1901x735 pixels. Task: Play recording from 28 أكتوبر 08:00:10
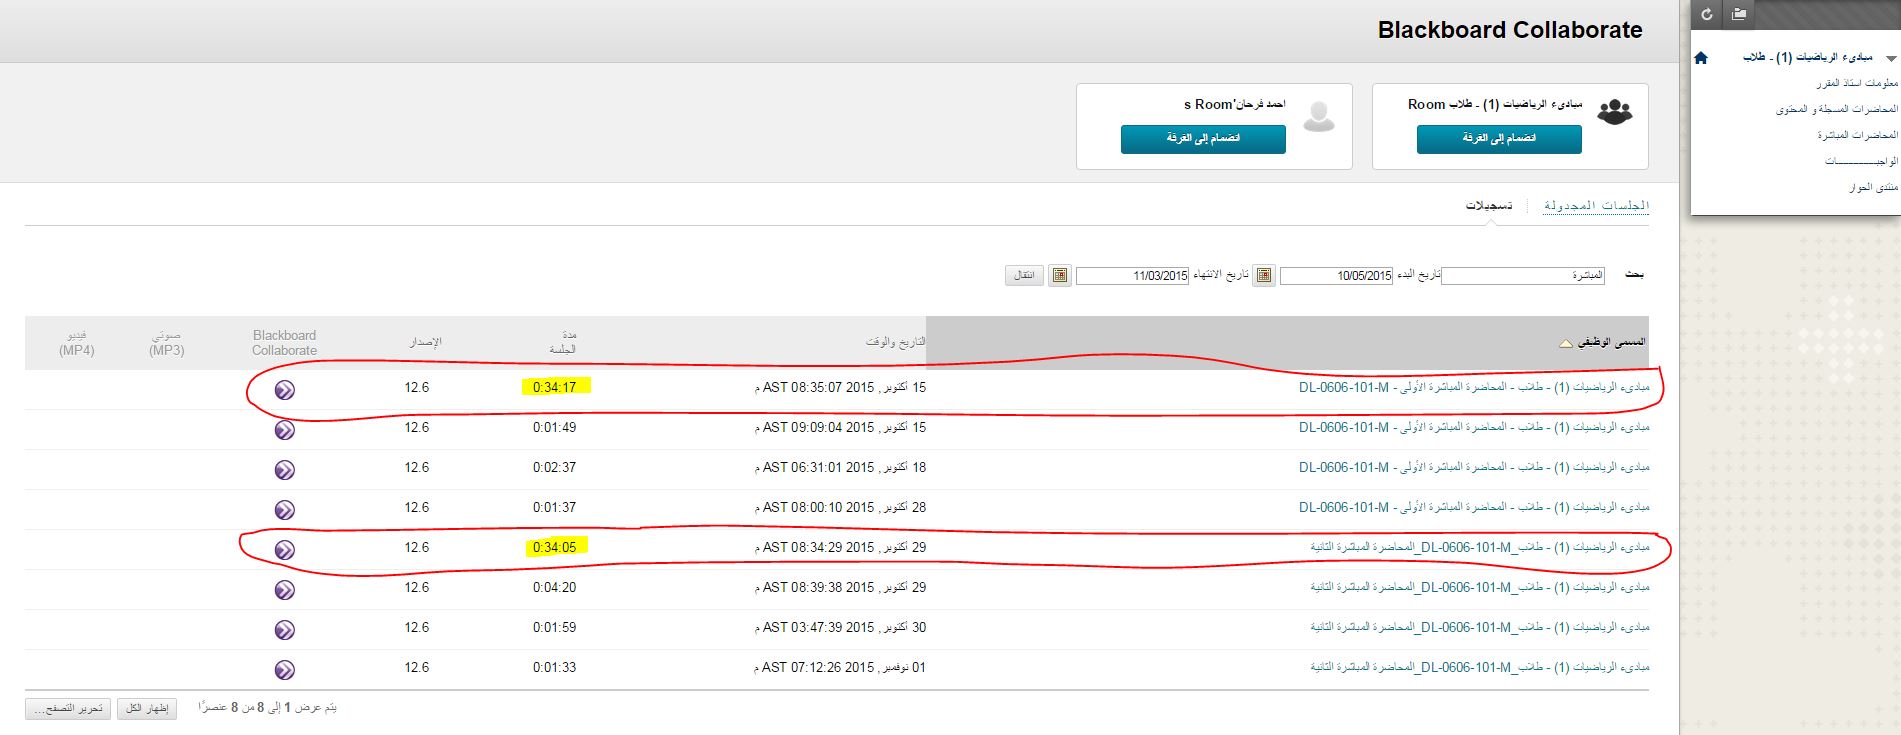285,509
